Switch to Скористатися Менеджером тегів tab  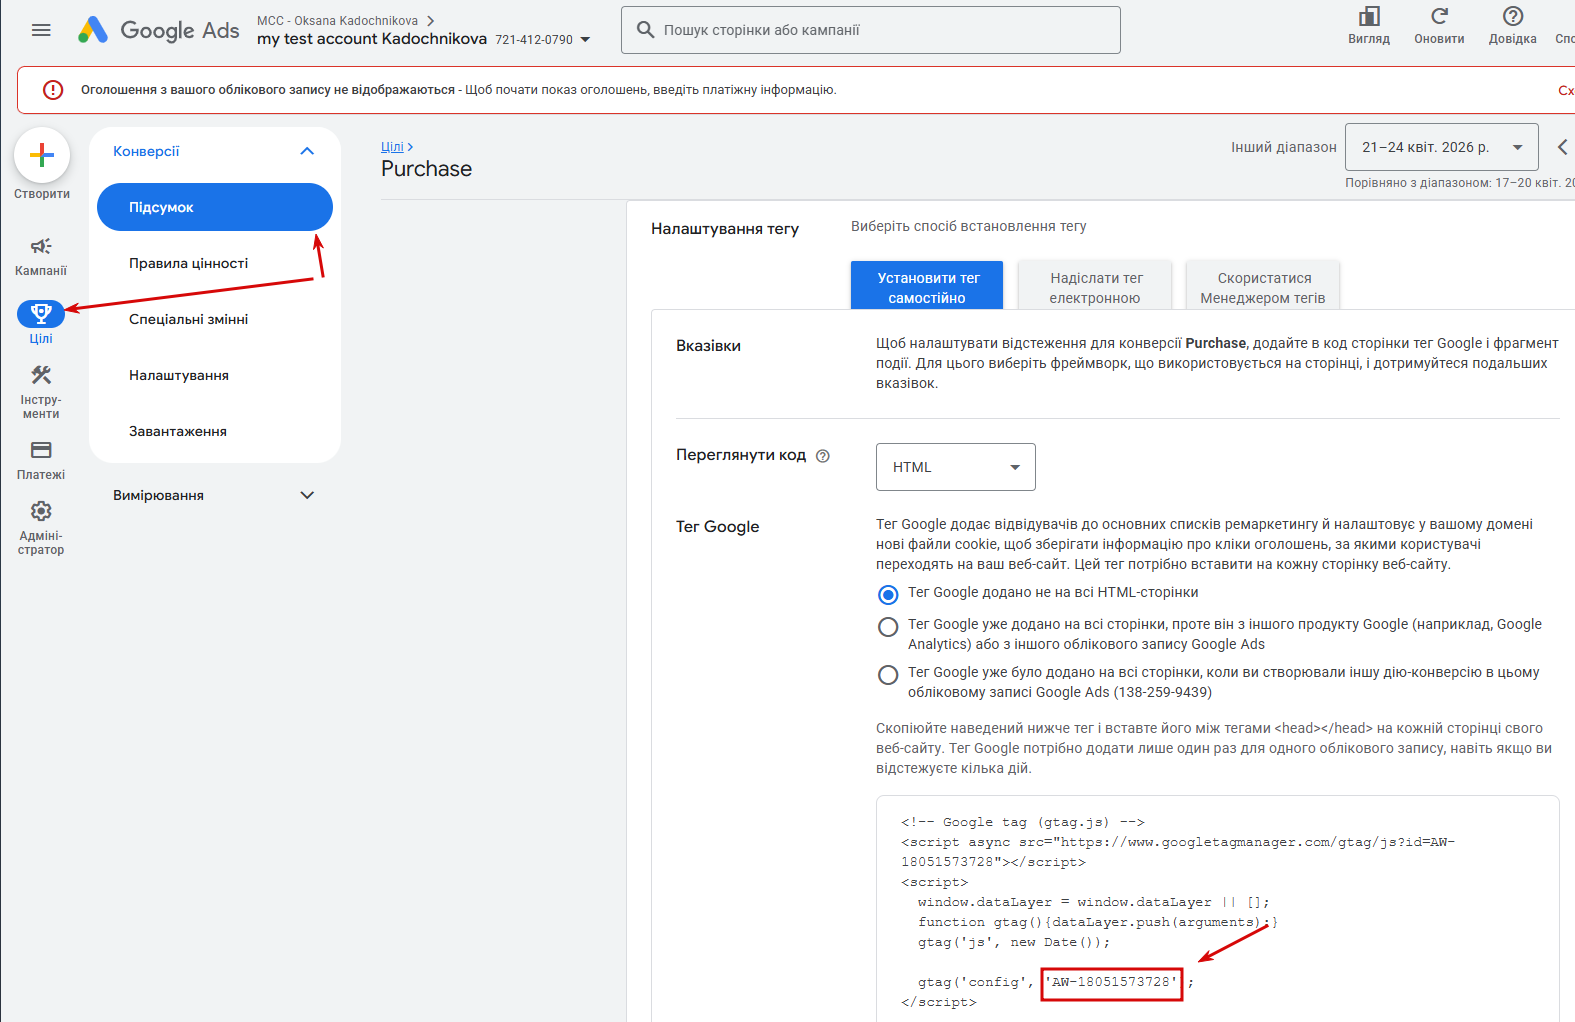[x=1263, y=286]
